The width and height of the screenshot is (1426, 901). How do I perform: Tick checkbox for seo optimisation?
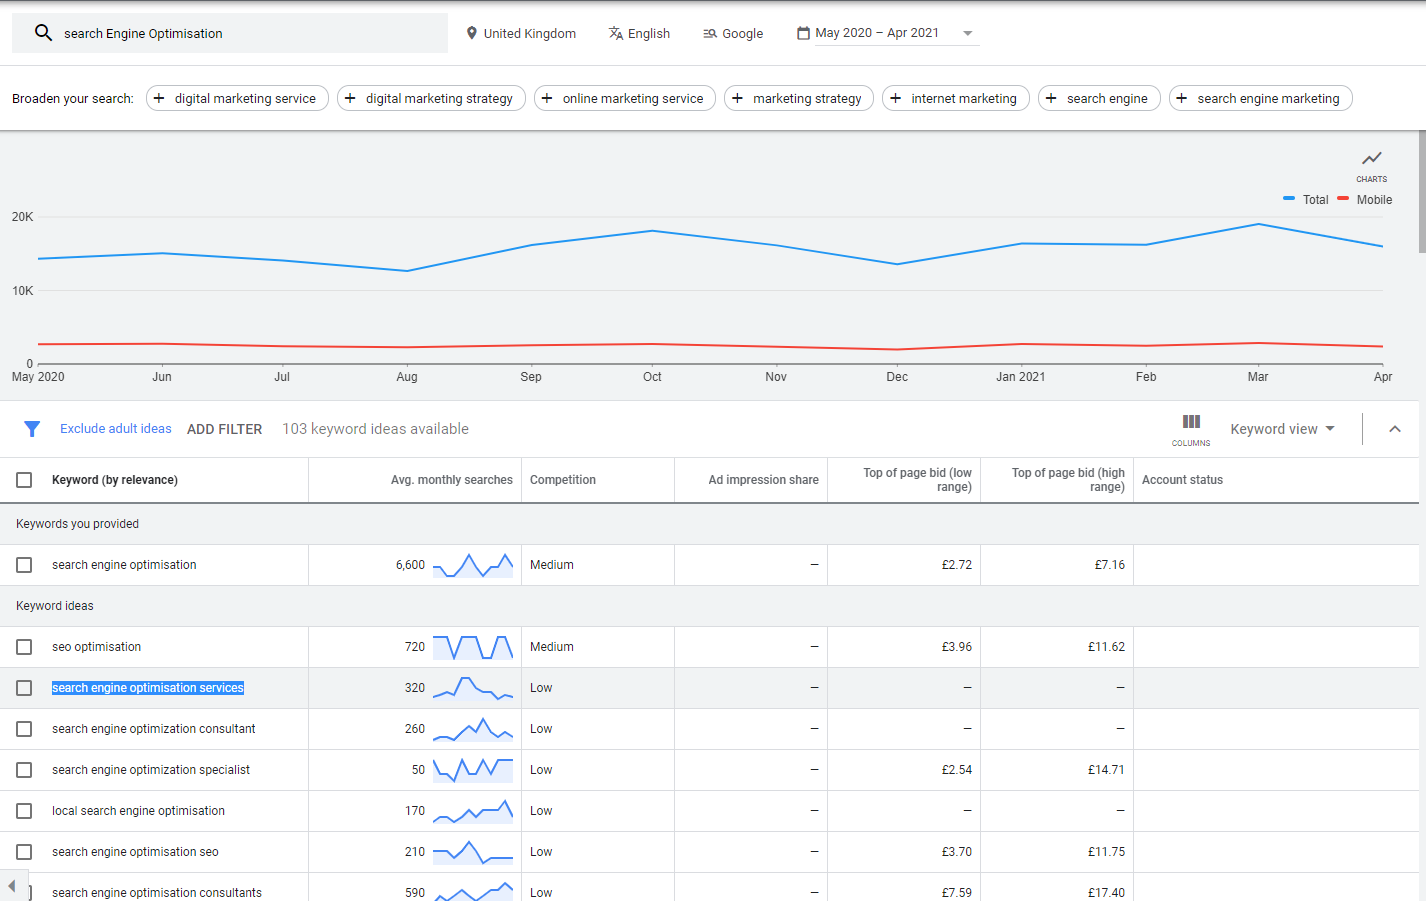pyautogui.click(x=24, y=647)
